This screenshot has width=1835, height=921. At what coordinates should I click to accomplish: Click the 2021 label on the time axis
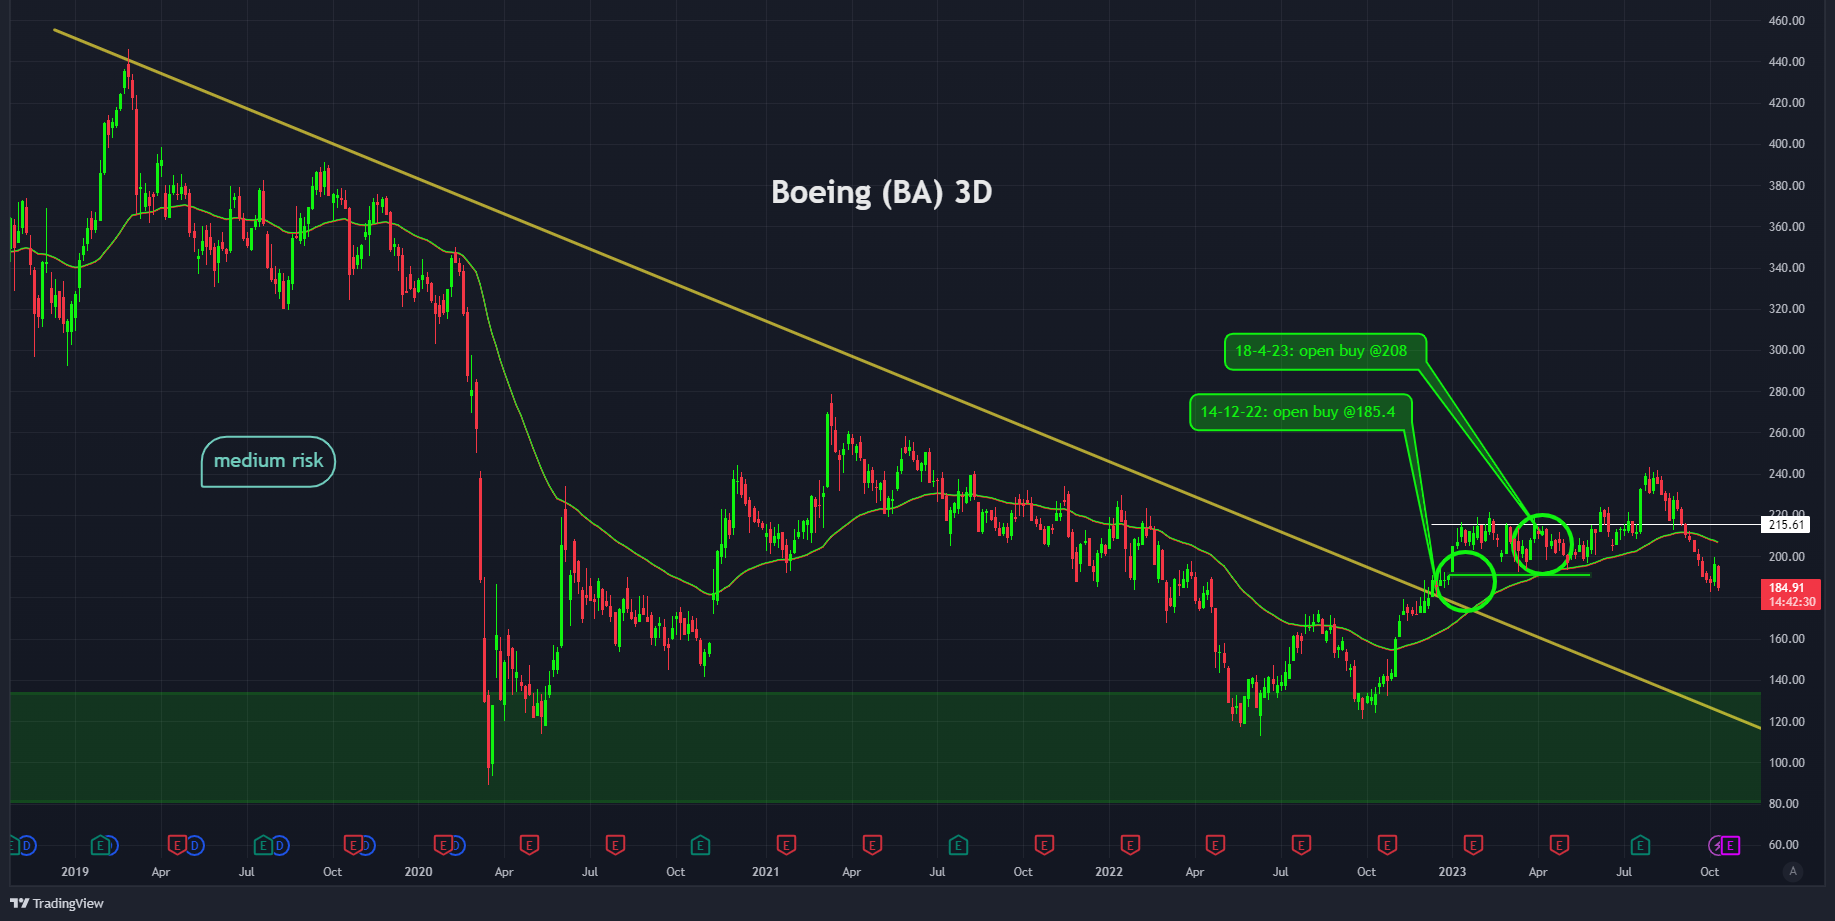pyautogui.click(x=765, y=872)
